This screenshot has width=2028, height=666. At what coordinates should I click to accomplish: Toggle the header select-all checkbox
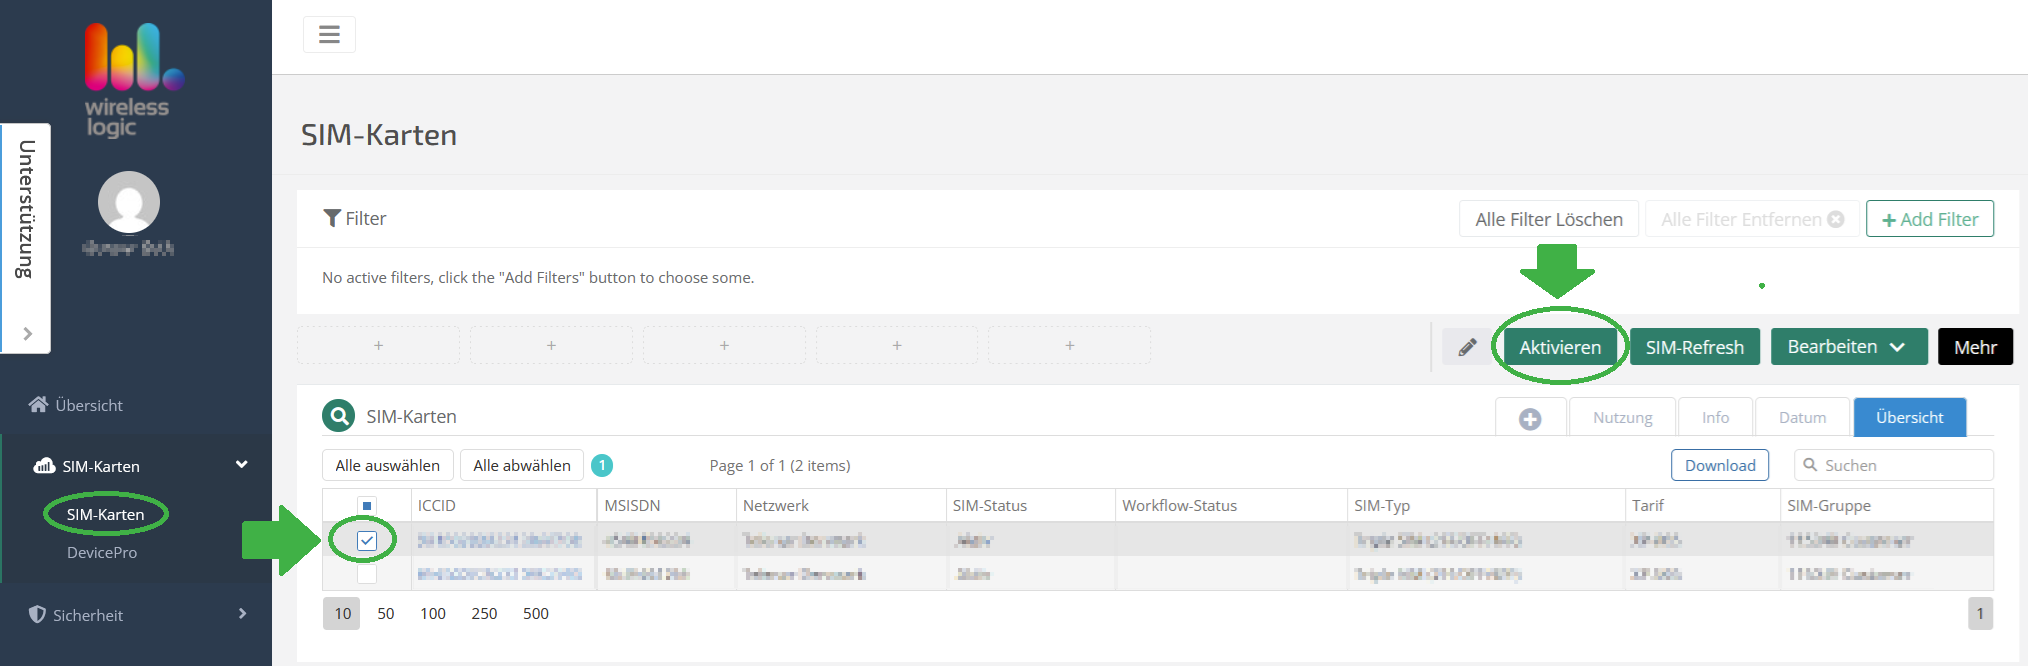point(367,506)
